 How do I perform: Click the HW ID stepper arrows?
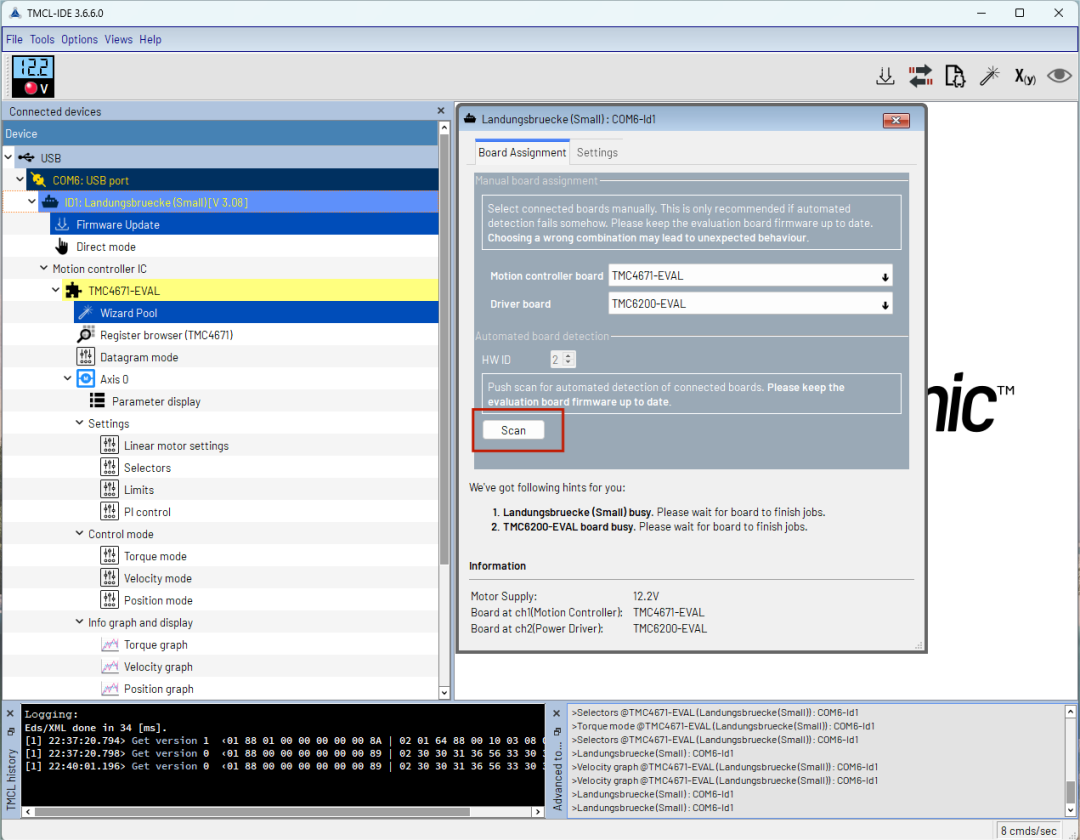(568, 359)
